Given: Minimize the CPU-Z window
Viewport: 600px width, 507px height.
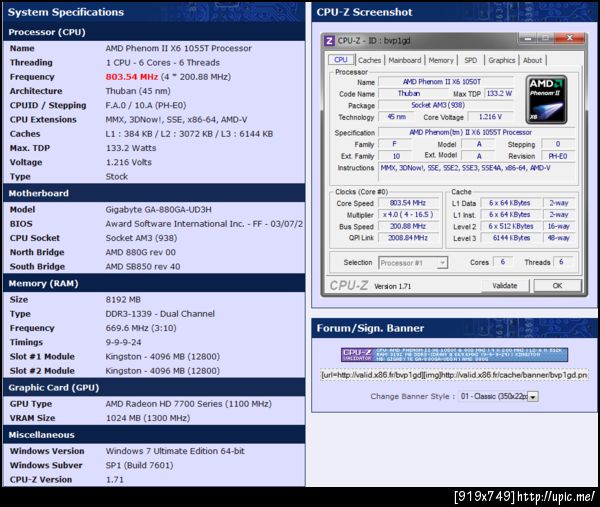Looking at the screenshot, I should (x=528, y=38).
